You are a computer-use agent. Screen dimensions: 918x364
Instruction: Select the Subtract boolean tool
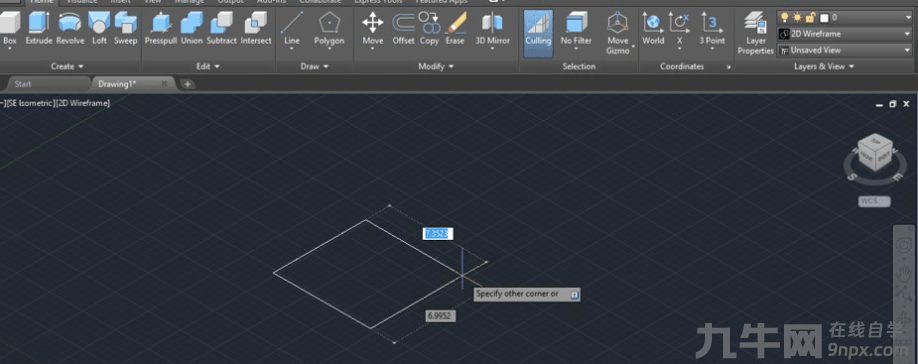[221, 28]
